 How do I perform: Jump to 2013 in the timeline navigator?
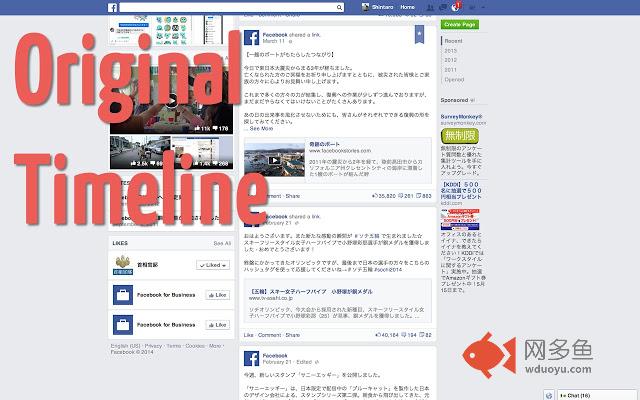pos(451,51)
